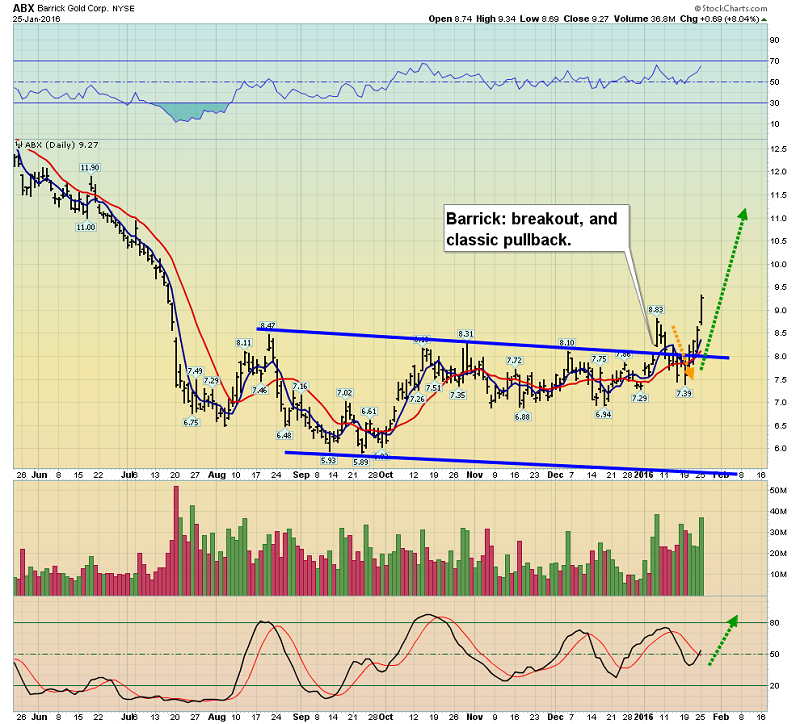800x724 pixels.
Task: Click the Close 9.27 quote value
Action: tap(586, 19)
